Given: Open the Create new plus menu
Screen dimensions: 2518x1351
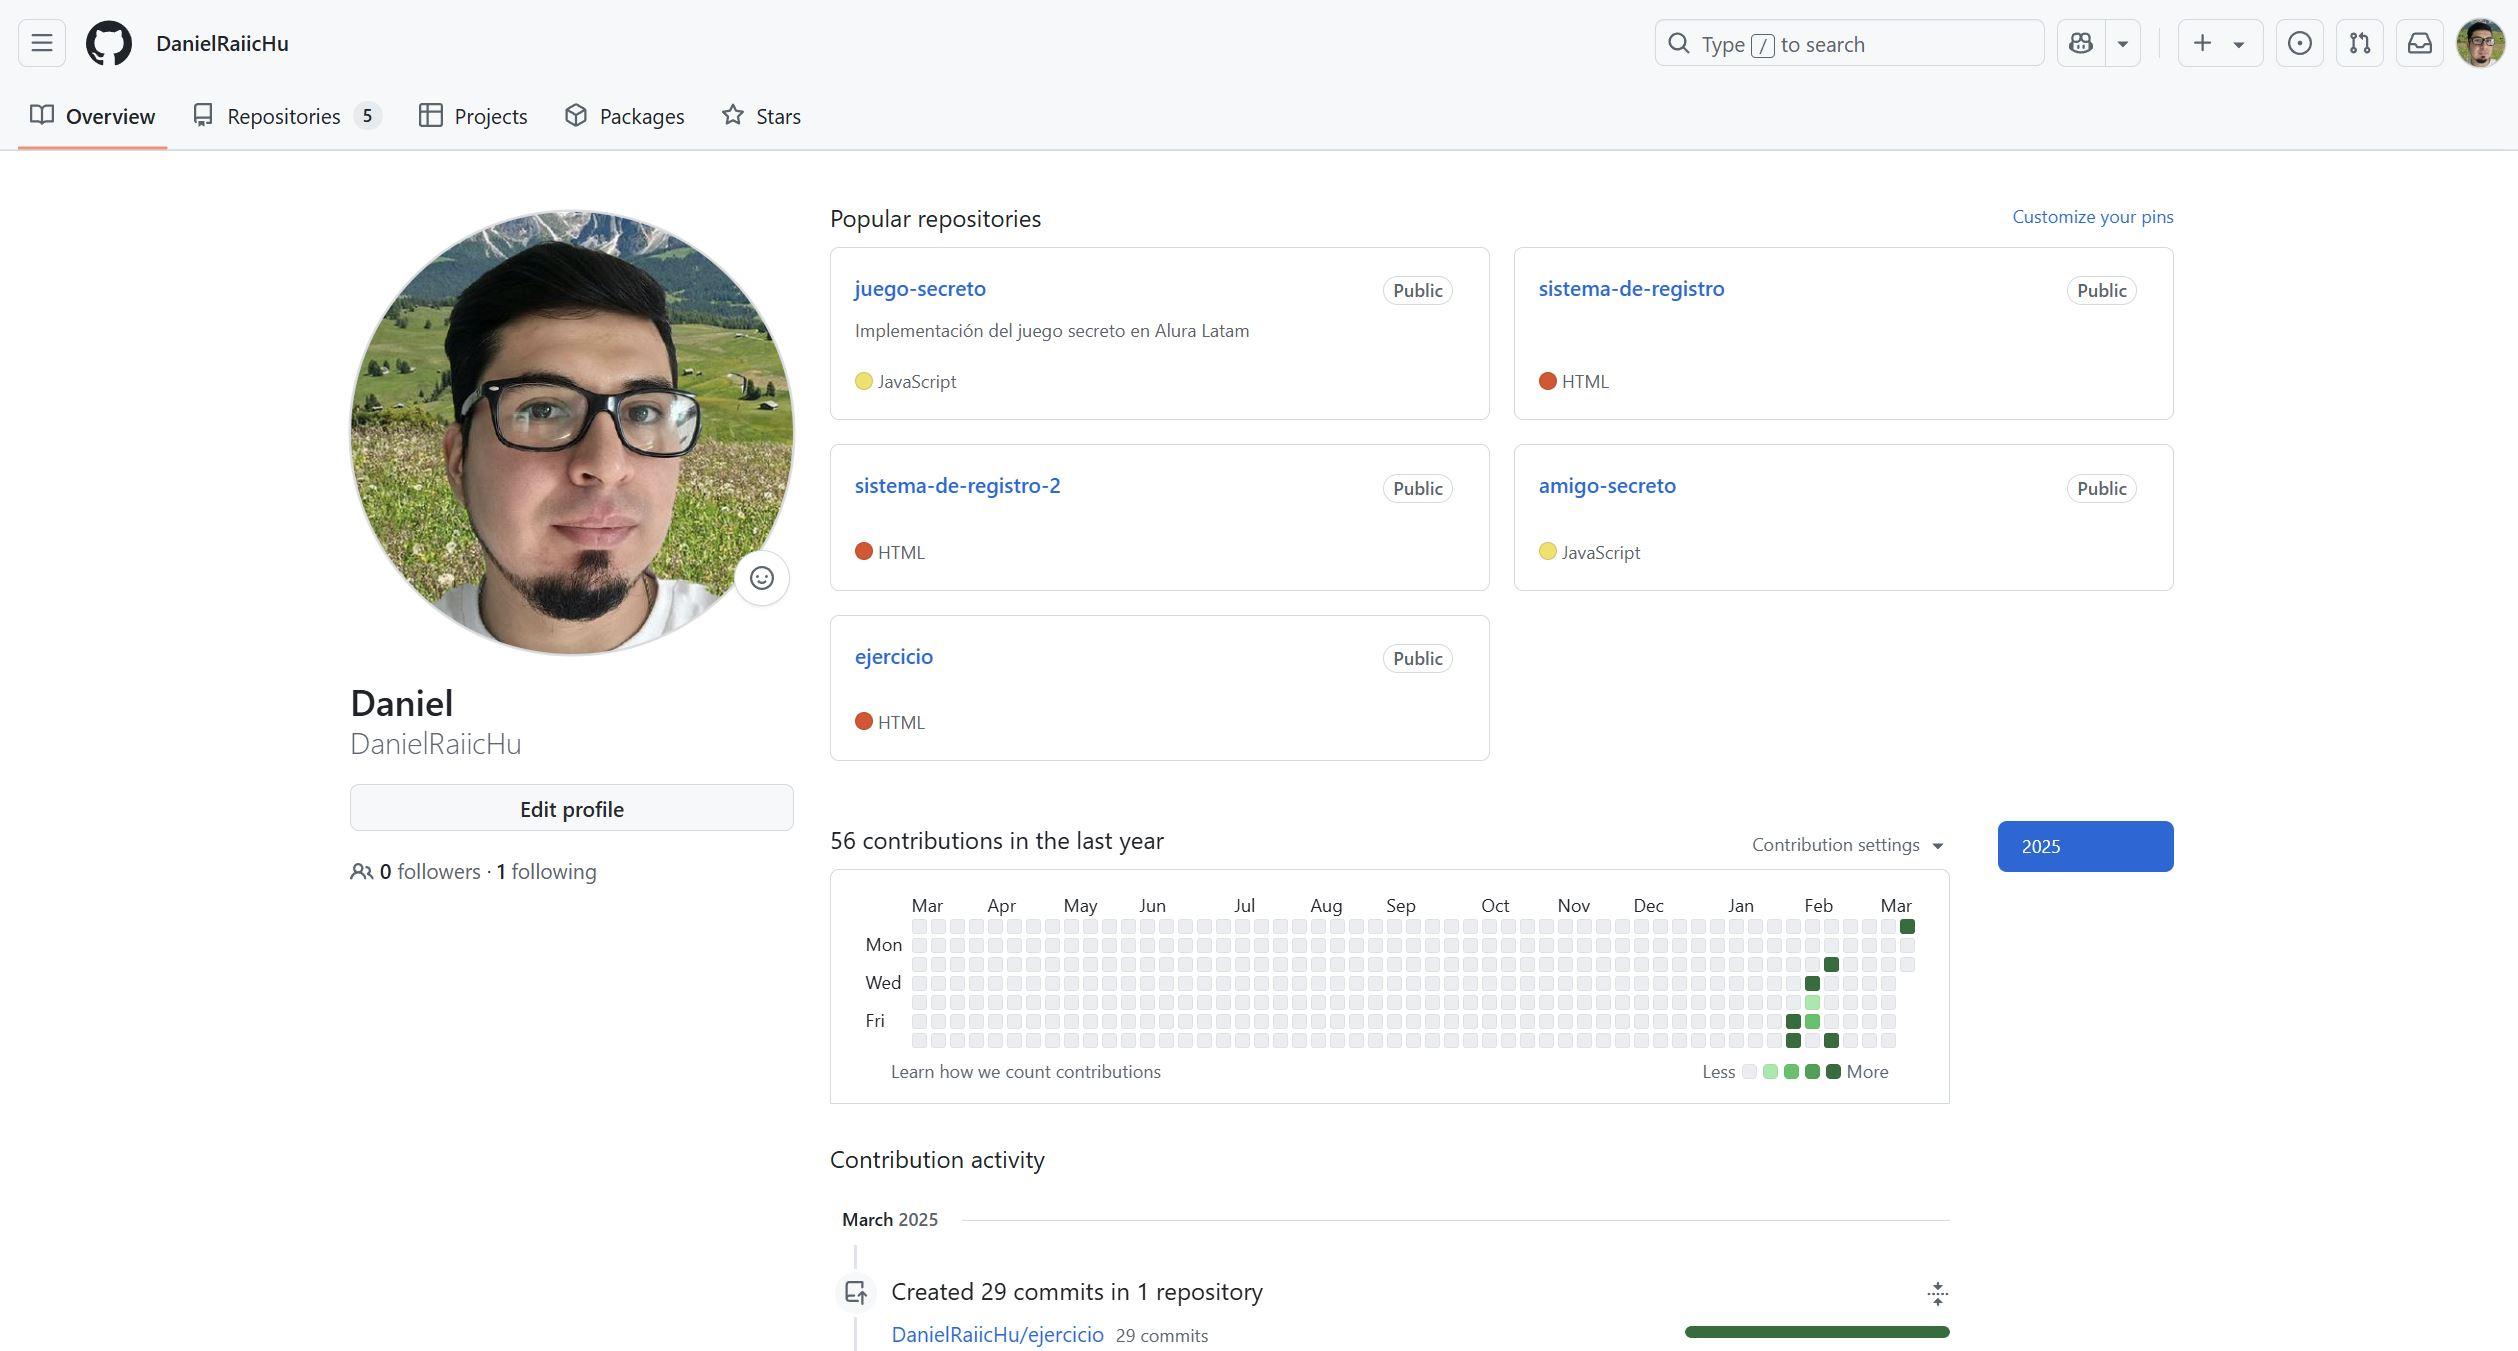Looking at the screenshot, I should 2220,43.
